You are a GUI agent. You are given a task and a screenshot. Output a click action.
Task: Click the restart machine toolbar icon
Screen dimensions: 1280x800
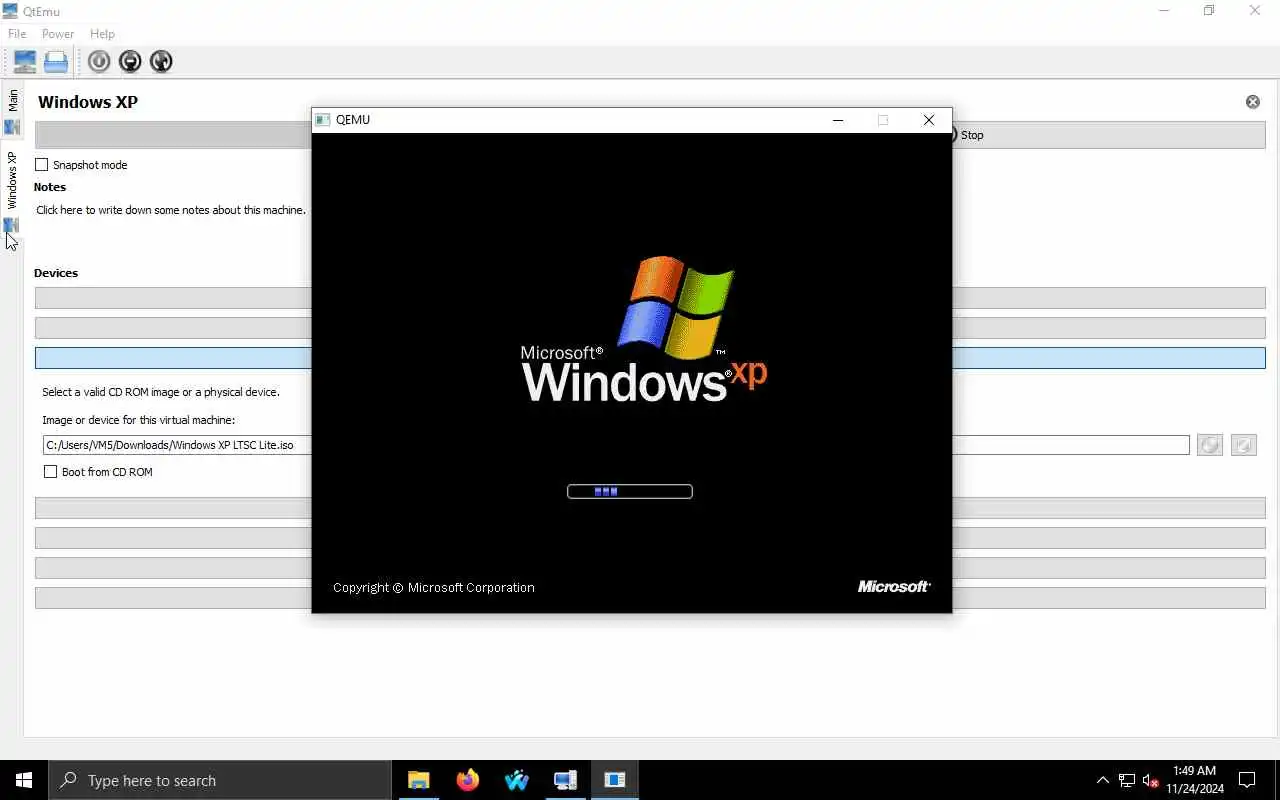[x=161, y=62]
